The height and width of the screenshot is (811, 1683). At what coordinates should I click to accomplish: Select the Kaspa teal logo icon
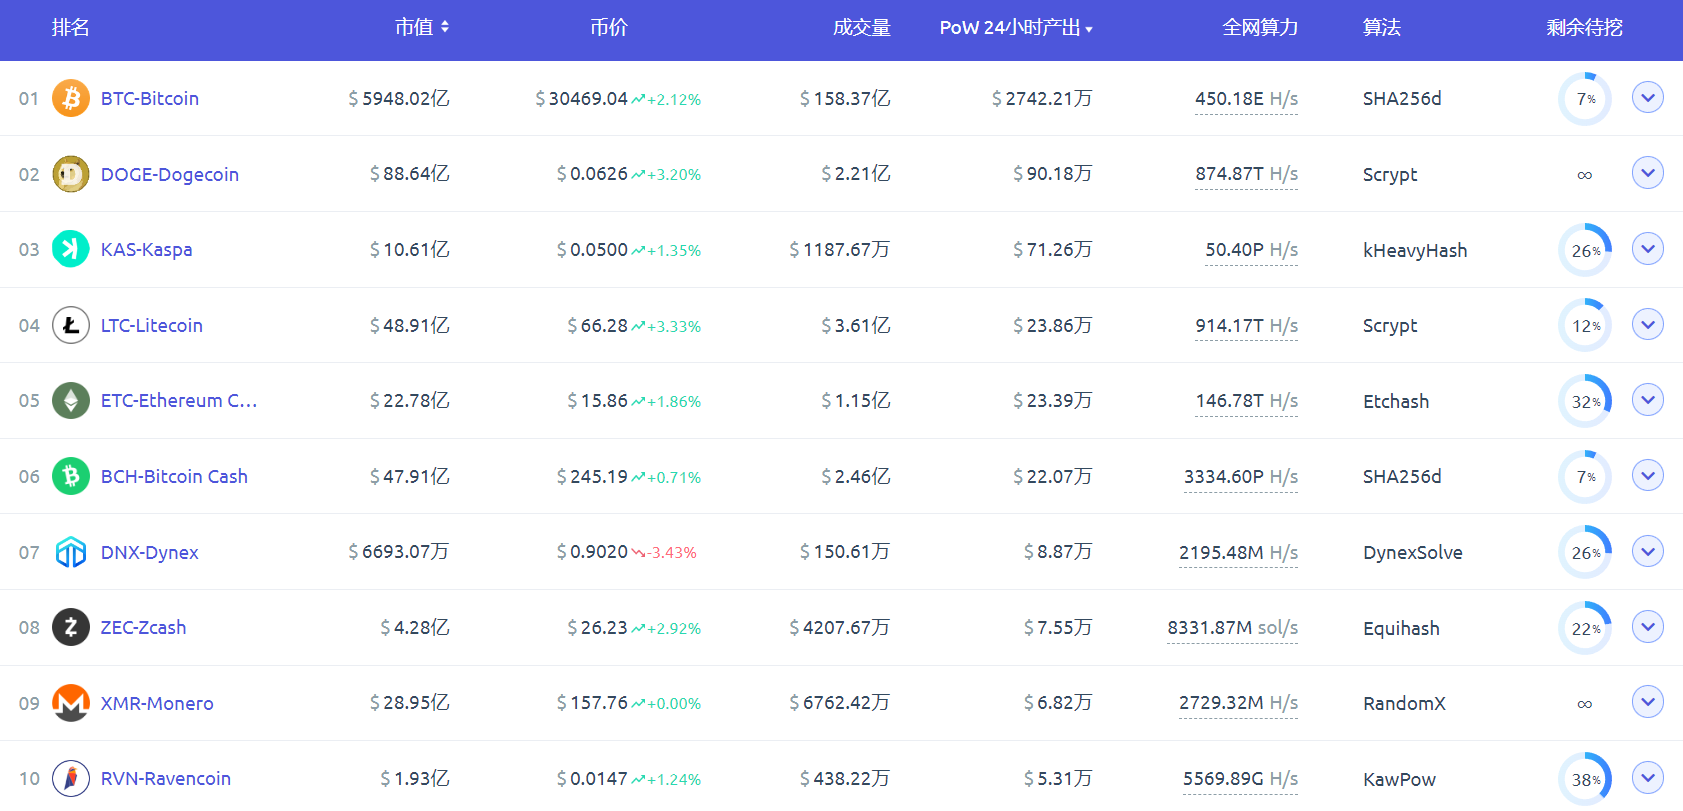tap(71, 249)
